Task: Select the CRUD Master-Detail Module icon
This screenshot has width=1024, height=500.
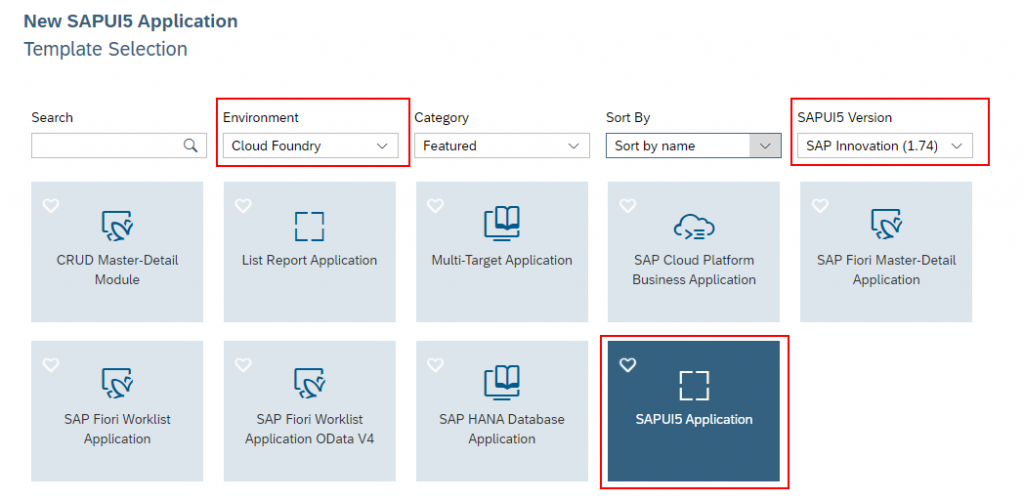Action: (x=118, y=226)
